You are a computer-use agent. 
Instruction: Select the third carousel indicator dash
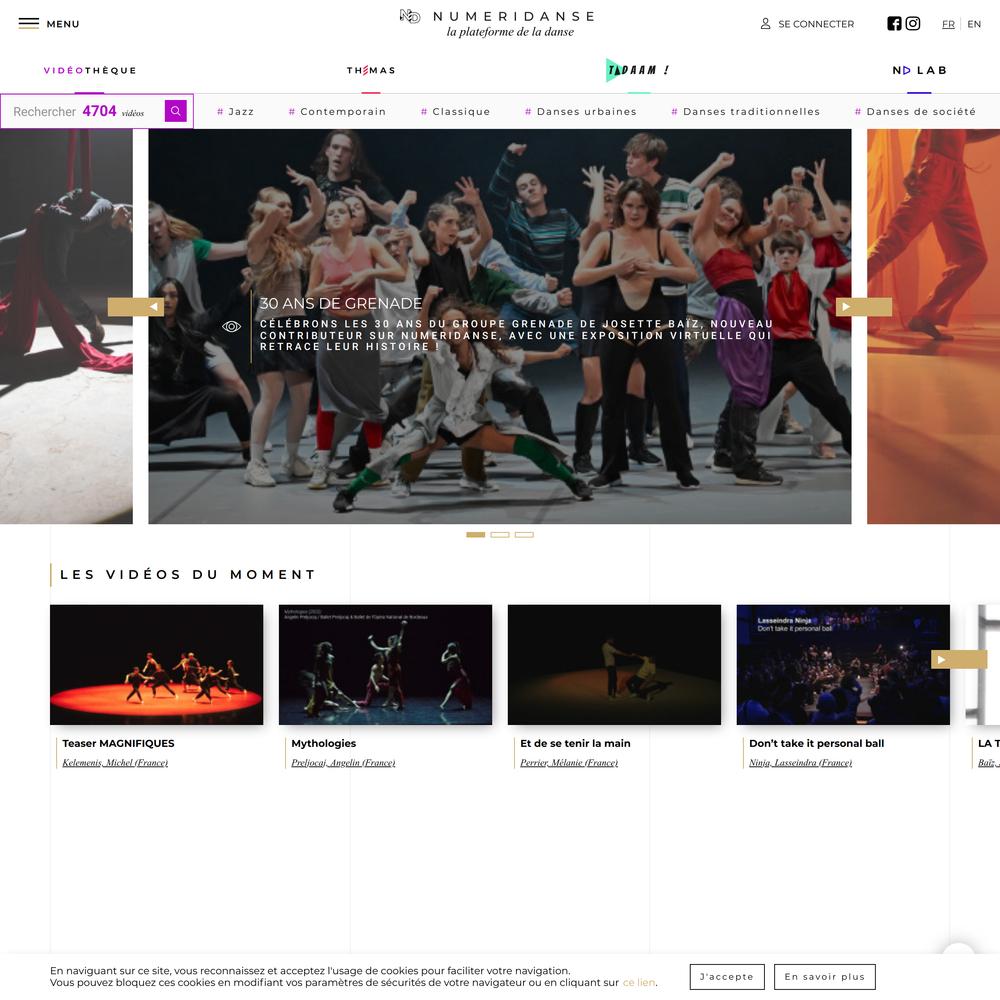(524, 534)
